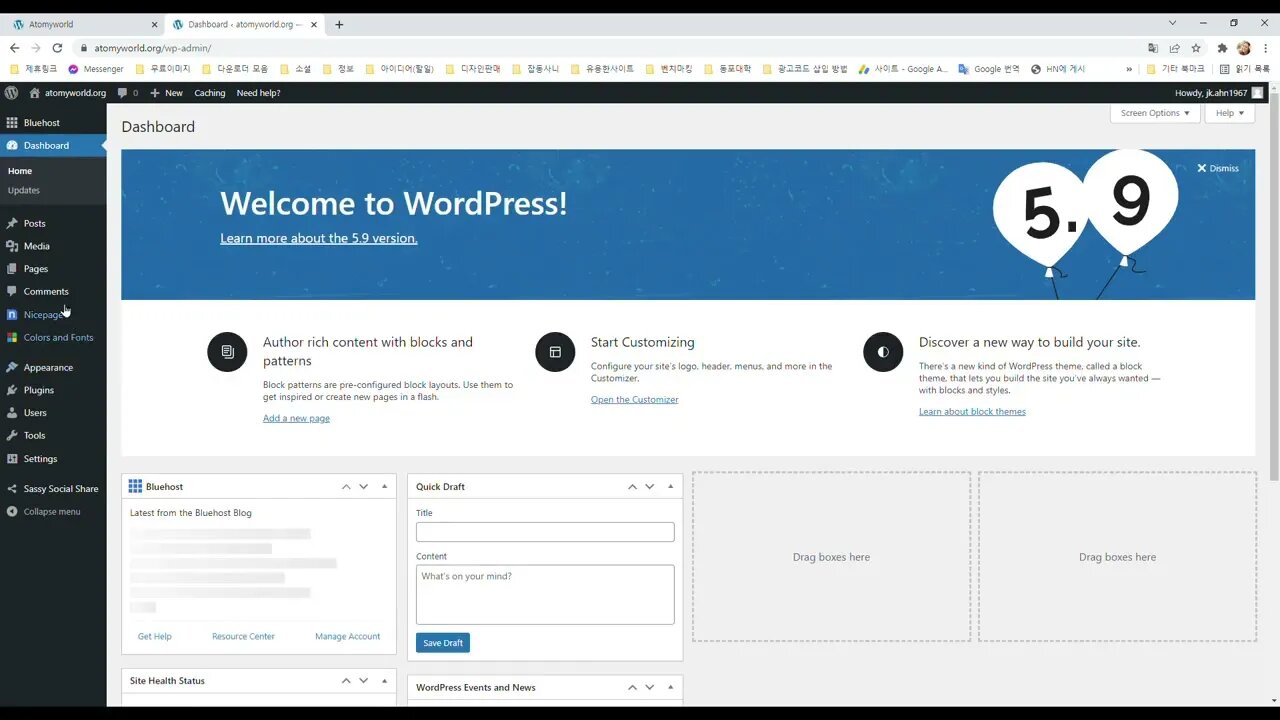The width and height of the screenshot is (1280, 720).
Task: Open Sassy Social Share settings
Action: [x=53, y=489]
